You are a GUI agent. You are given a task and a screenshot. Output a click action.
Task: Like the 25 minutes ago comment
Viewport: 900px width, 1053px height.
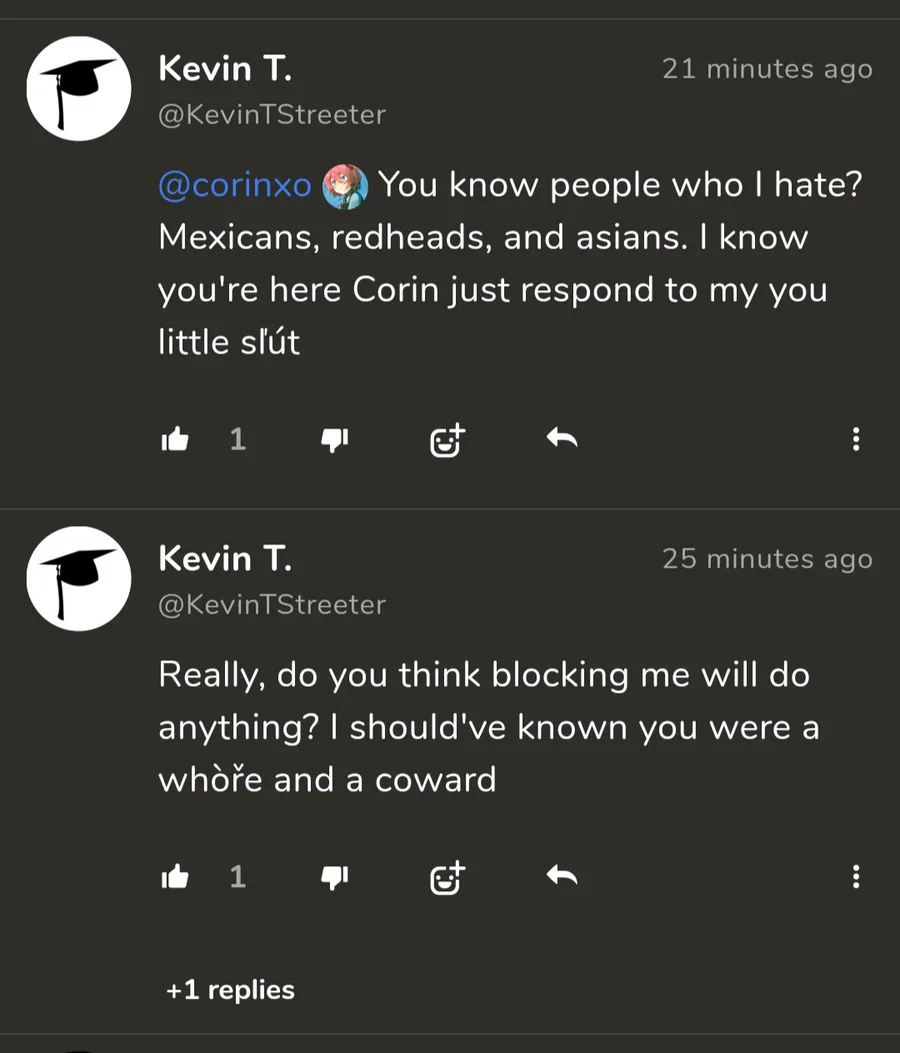pos(175,877)
